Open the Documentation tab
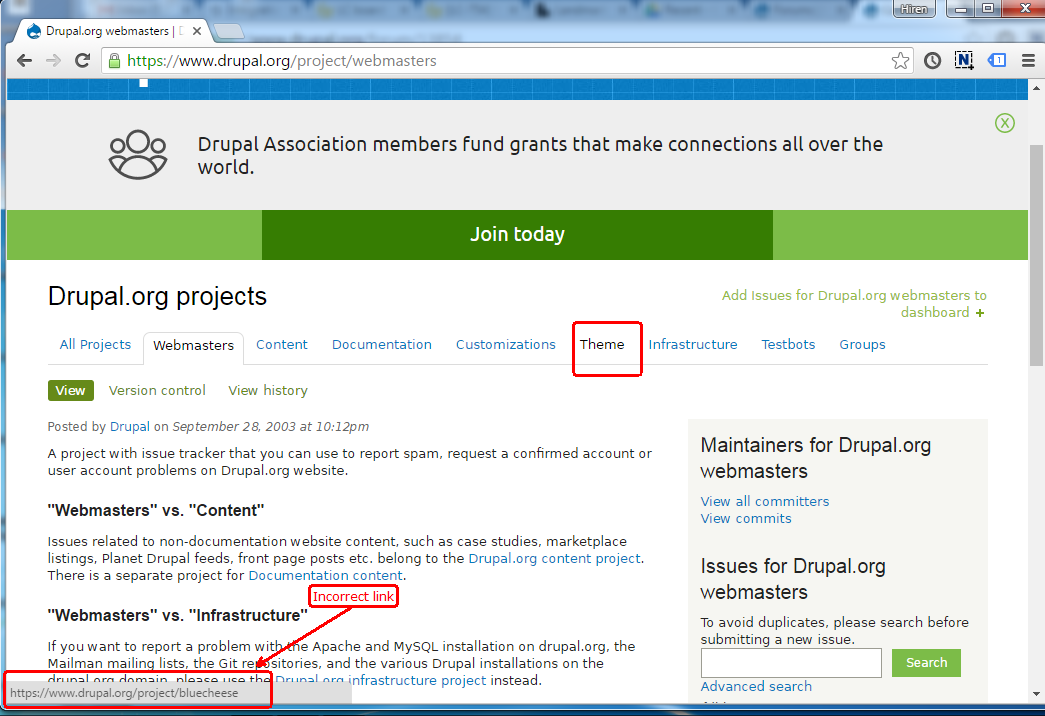Screen dimensions: 1045x716 click(x=382, y=345)
